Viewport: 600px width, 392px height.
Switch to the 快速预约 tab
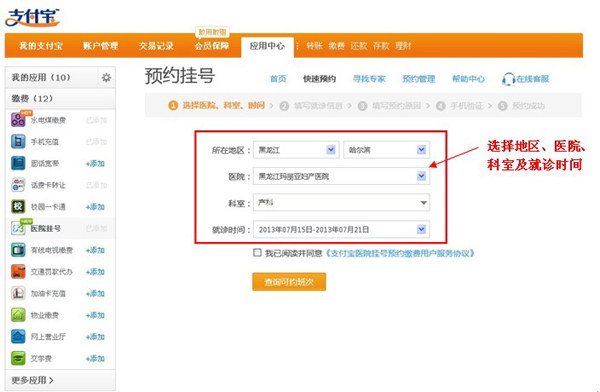(x=320, y=79)
